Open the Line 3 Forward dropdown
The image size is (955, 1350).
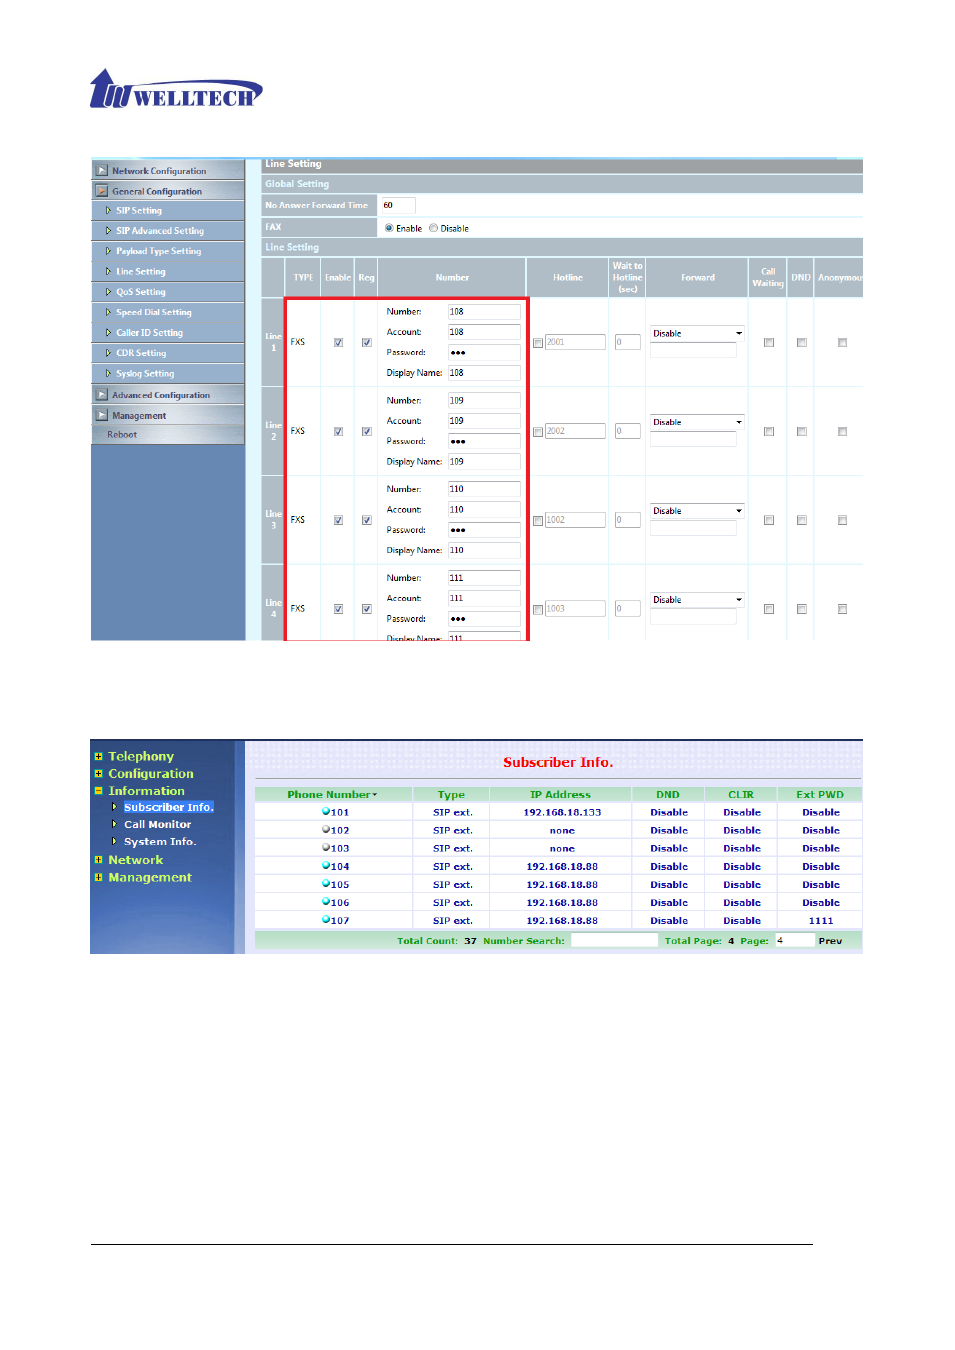[x=697, y=511]
